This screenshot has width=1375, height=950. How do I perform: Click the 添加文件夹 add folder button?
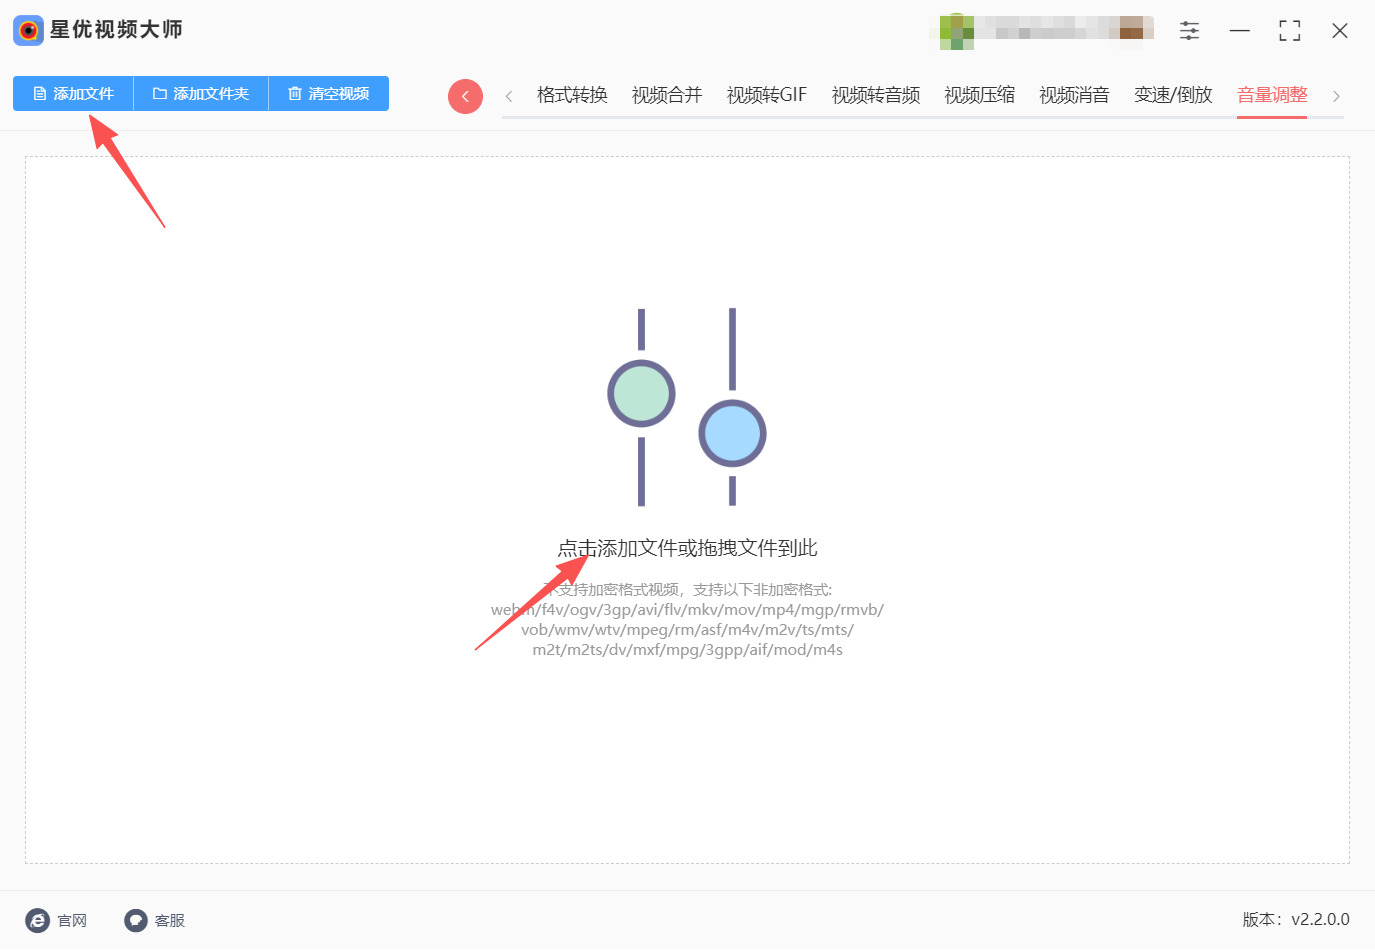pos(201,94)
